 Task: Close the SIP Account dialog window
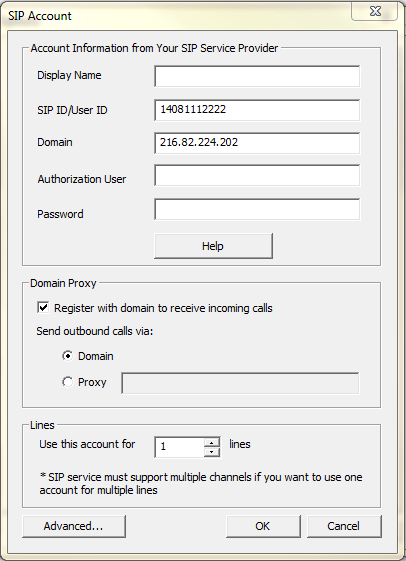[x=375, y=11]
